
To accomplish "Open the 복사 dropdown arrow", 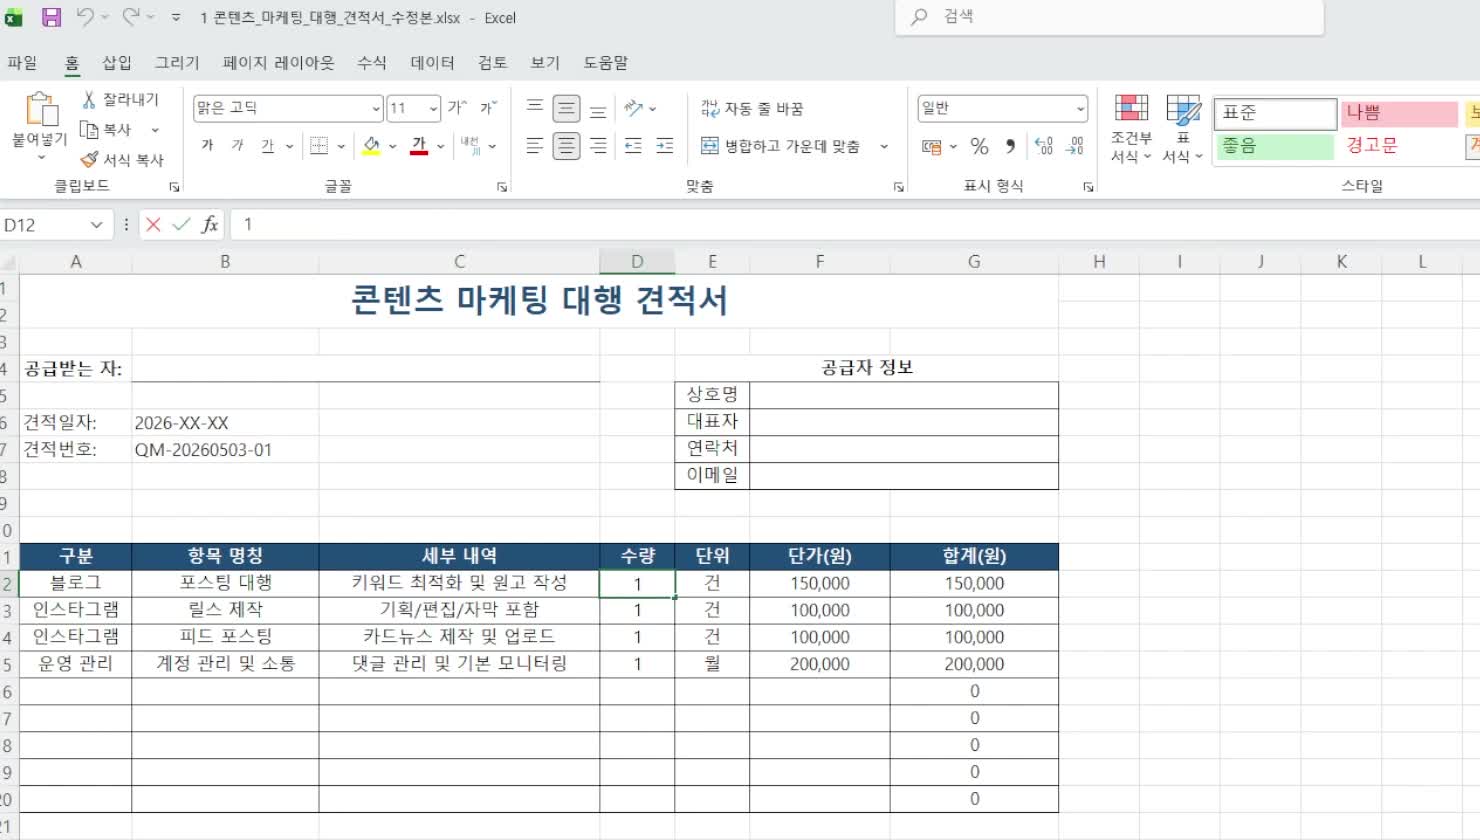I will coord(155,130).
